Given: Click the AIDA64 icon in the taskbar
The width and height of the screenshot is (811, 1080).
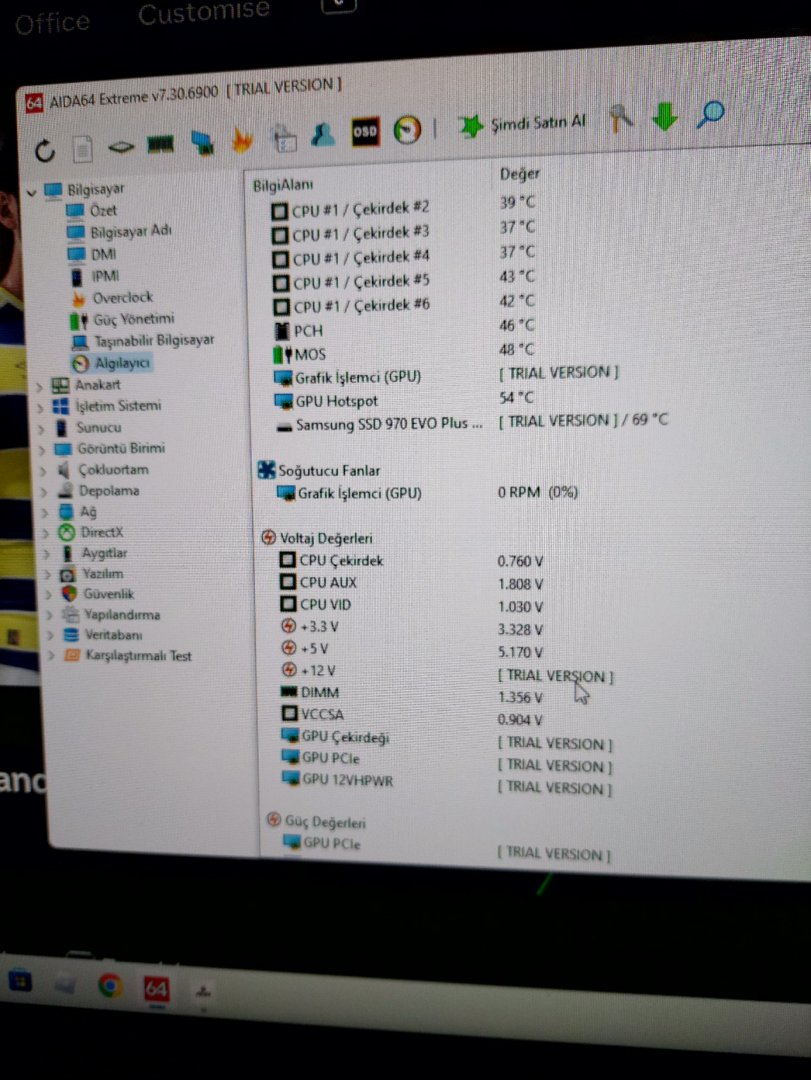Looking at the screenshot, I should (156, 990).
